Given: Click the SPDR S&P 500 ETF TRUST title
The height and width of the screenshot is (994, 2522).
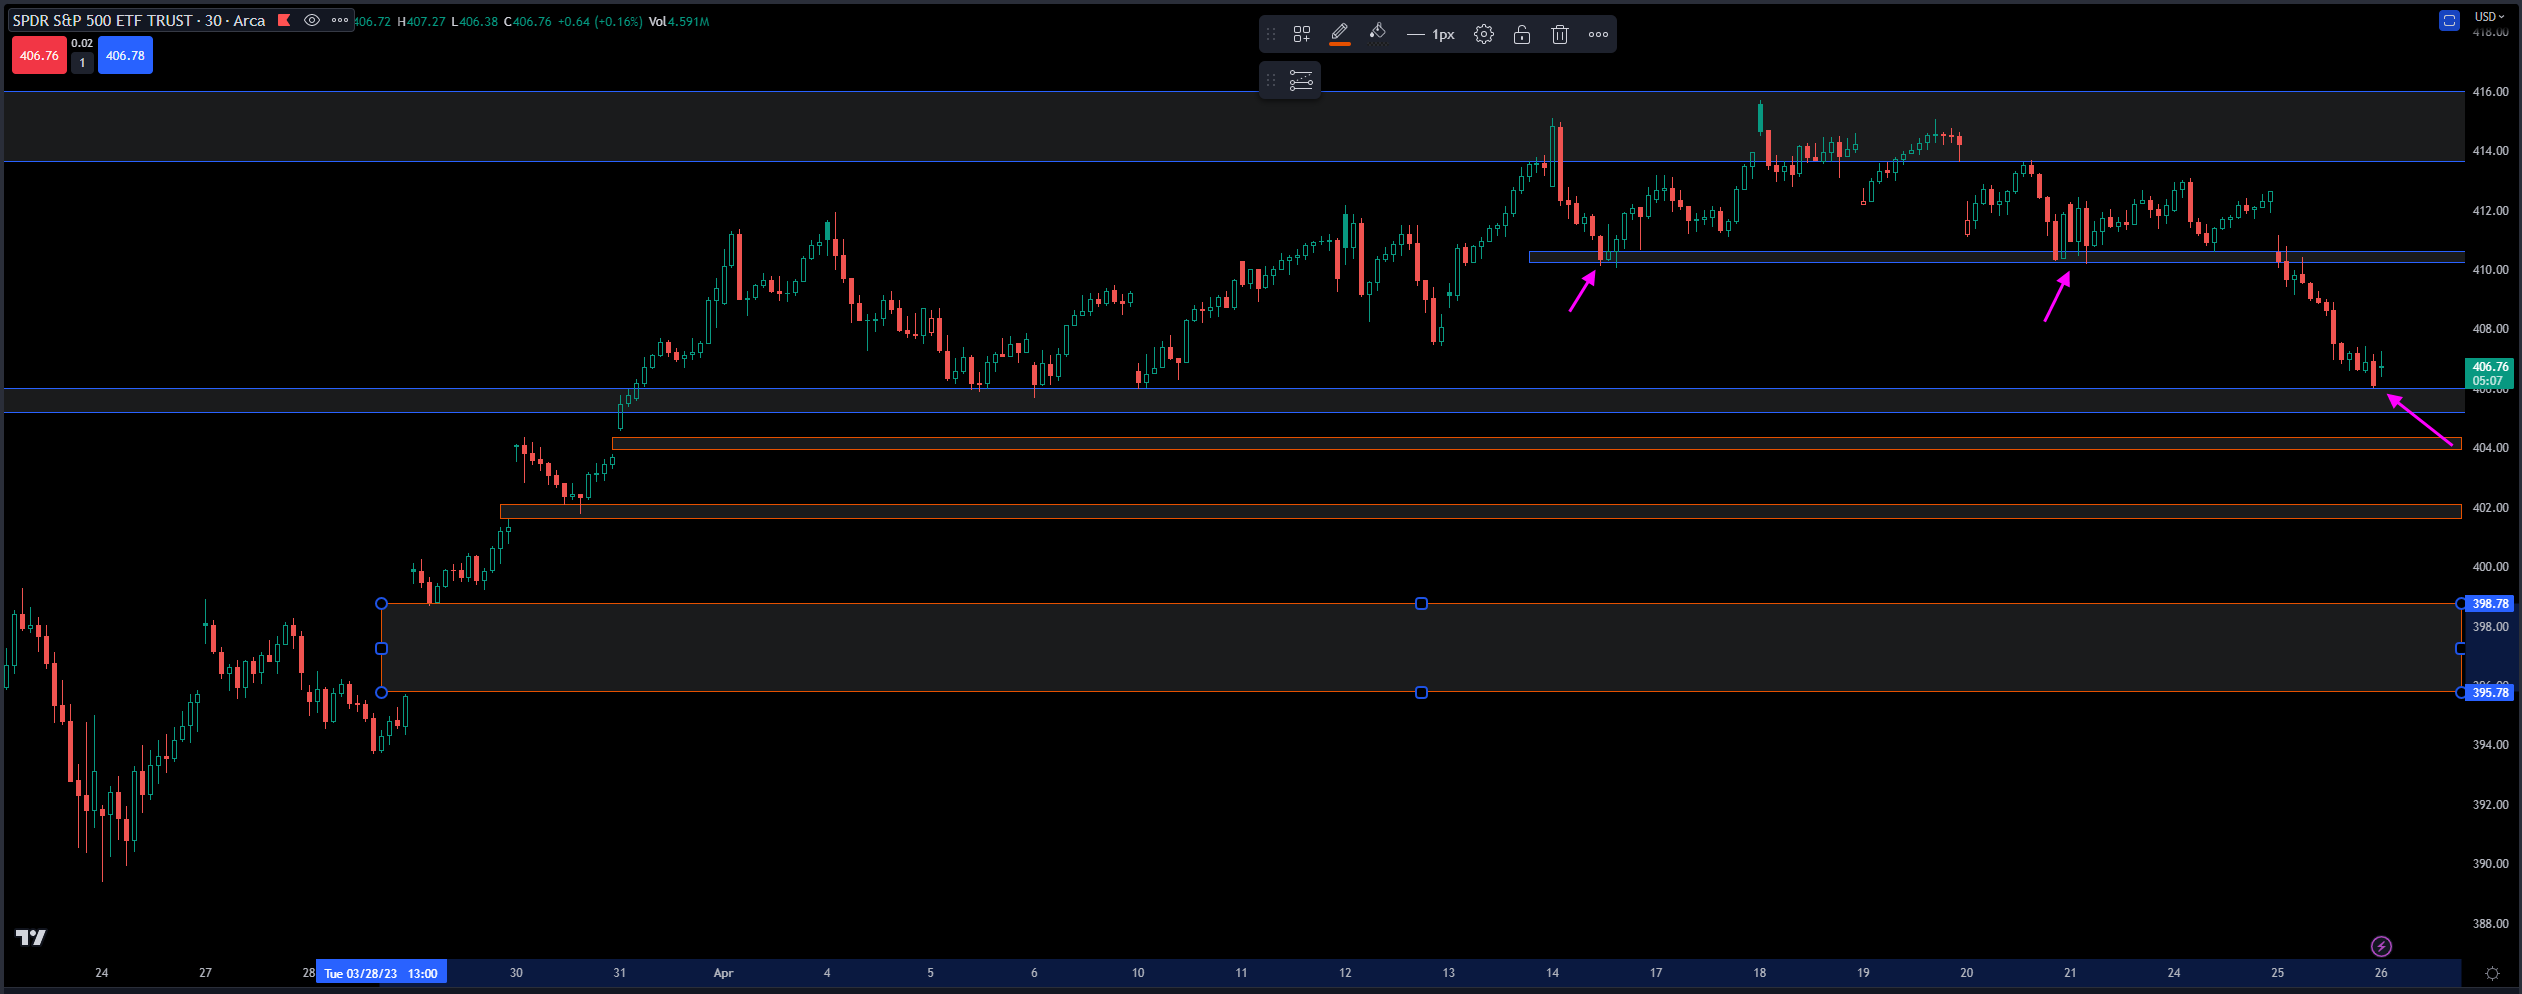Looking at the screenshot, I should (138, 20).
